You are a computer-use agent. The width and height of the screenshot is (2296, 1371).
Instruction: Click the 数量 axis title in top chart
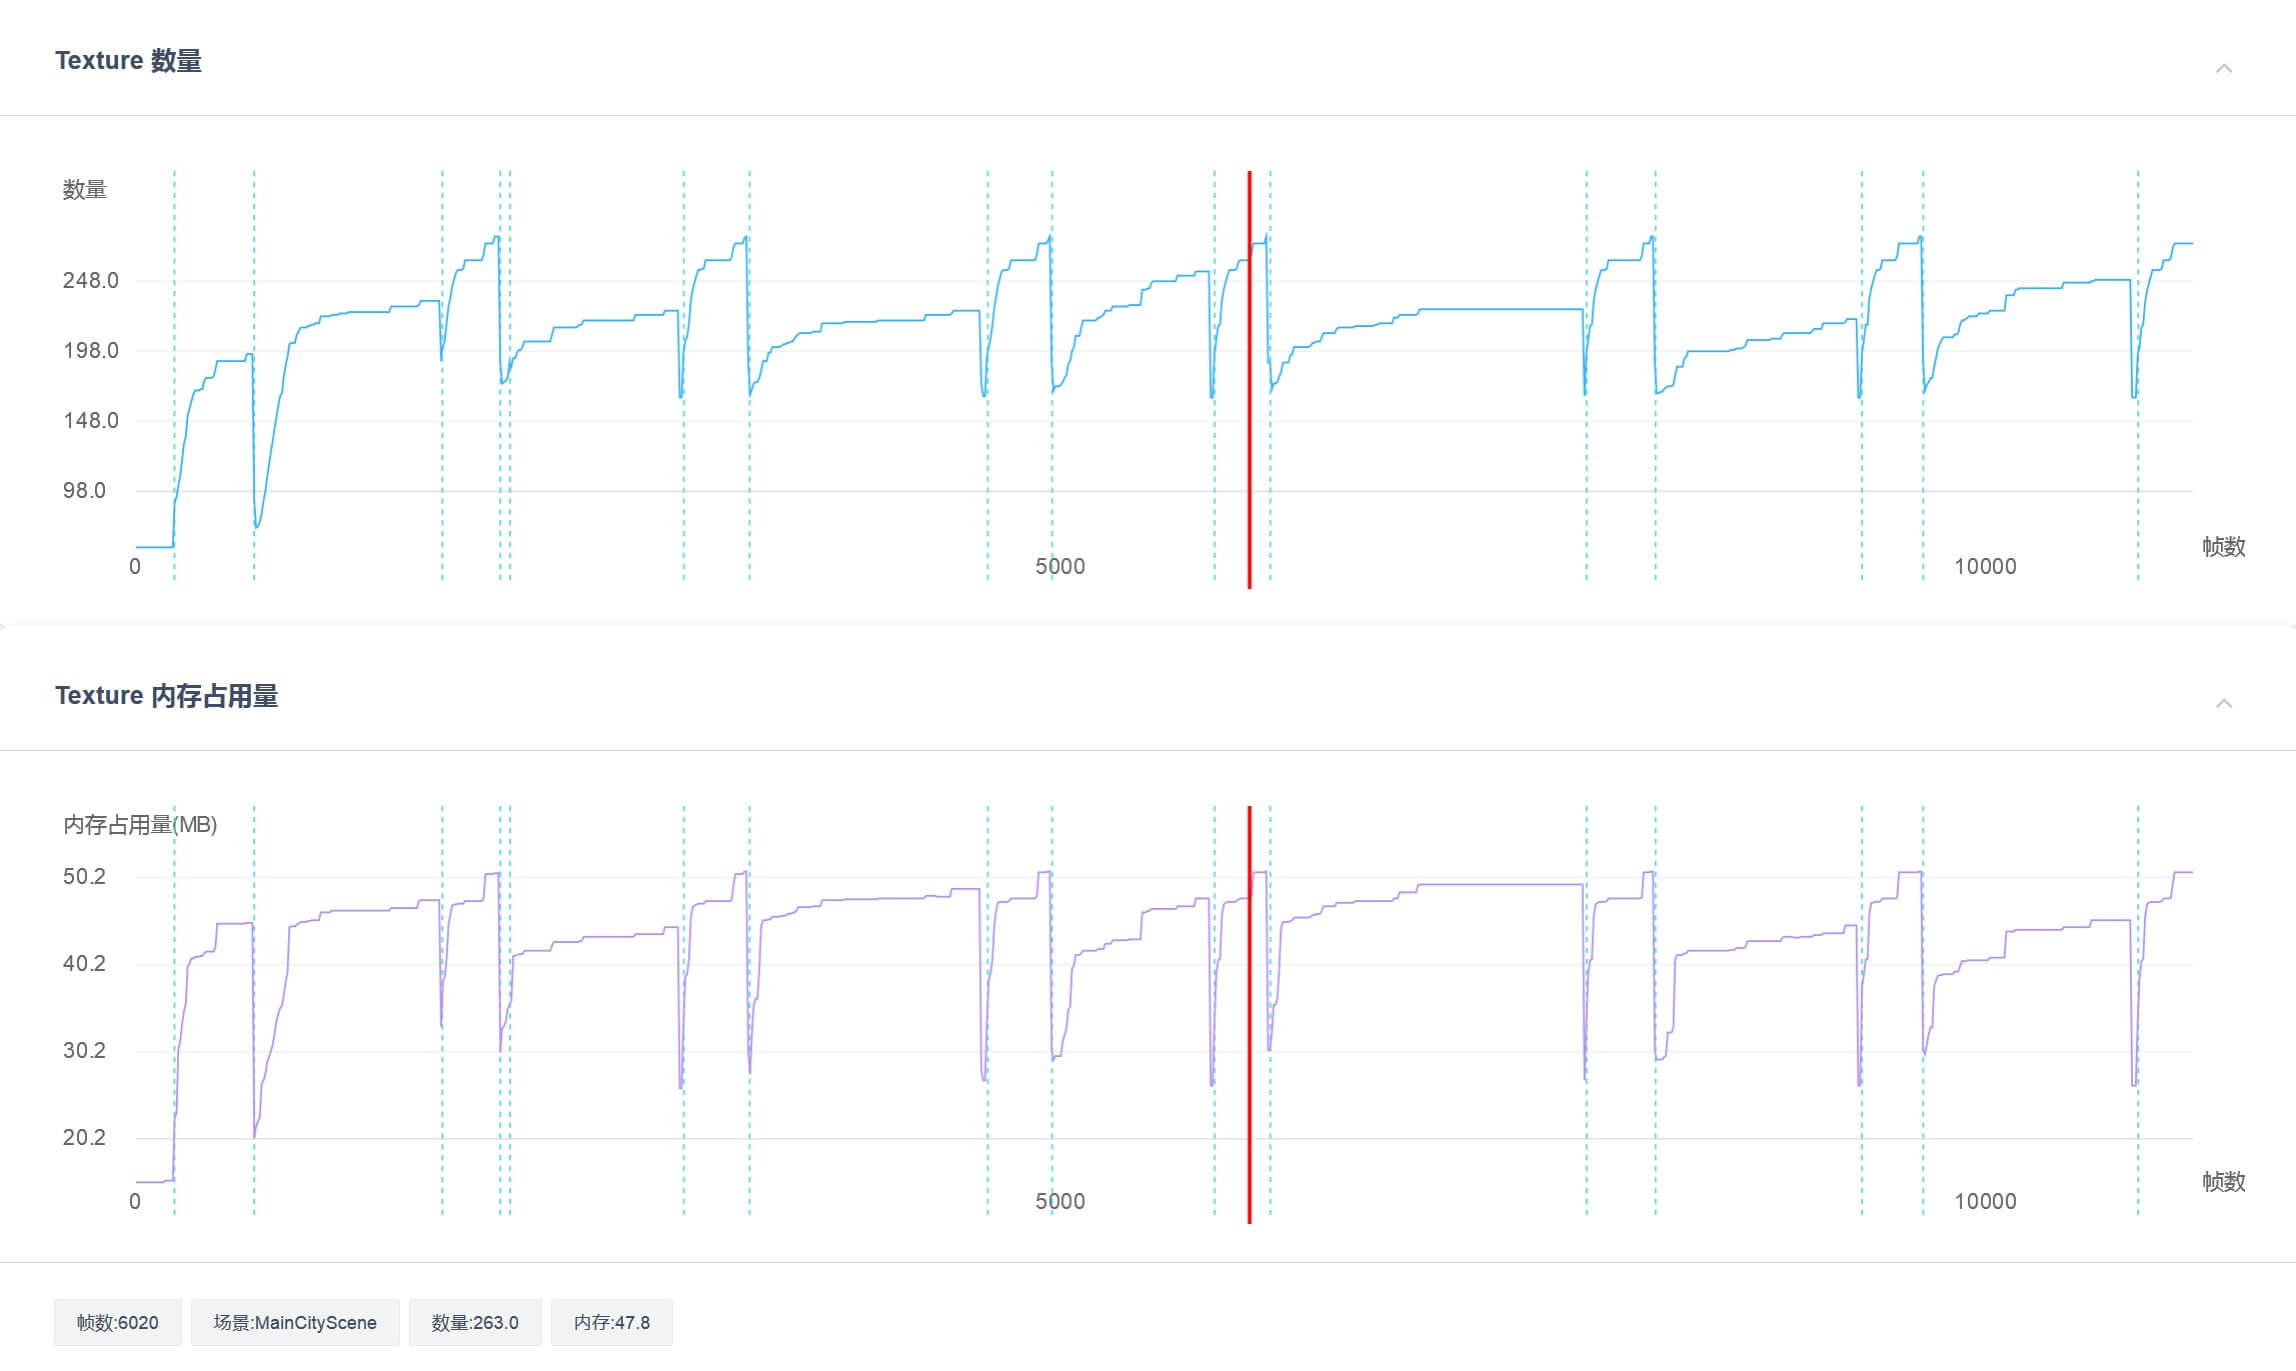pyautogui.click(x=84, y=189)
